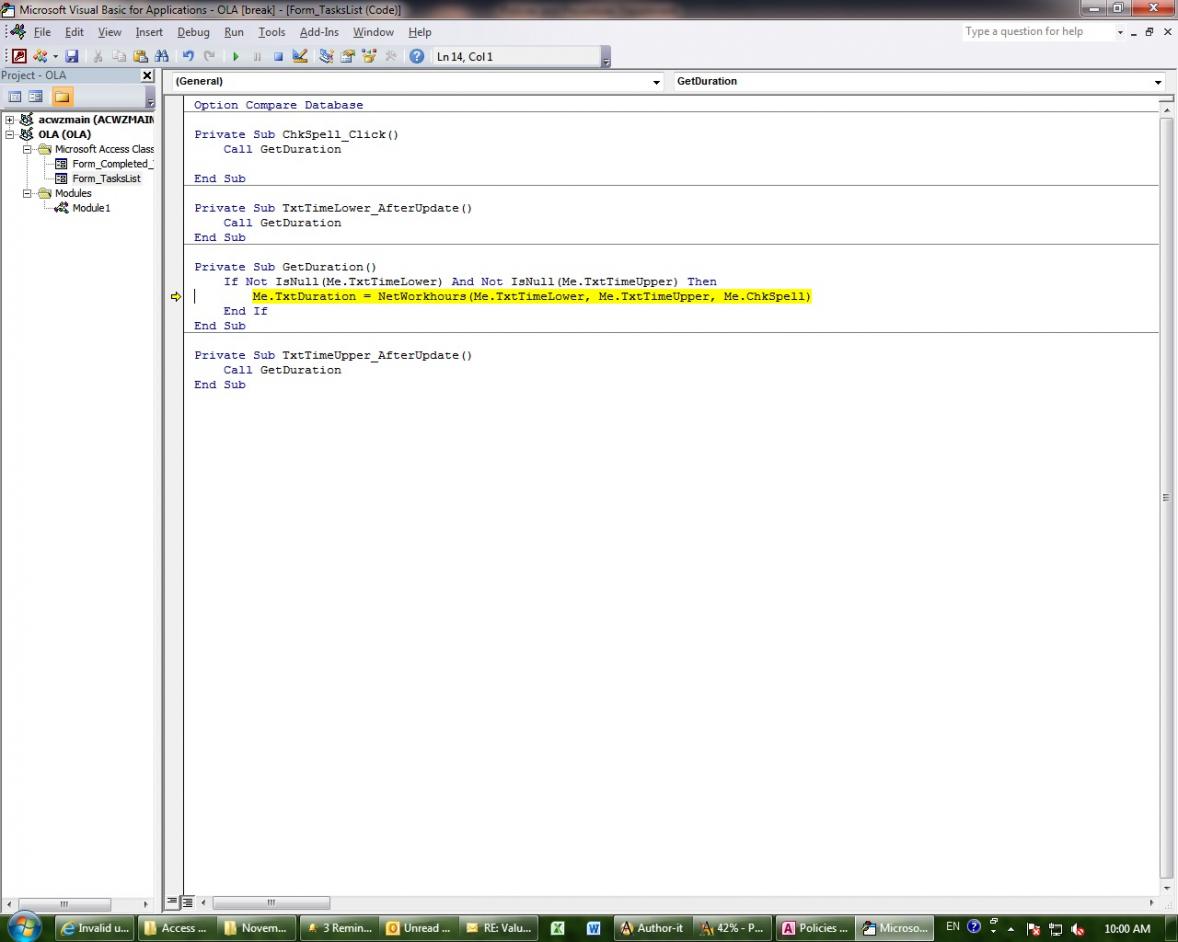
Task: Toggle Folders view in Project pane
Action: [x=62, y=97]
